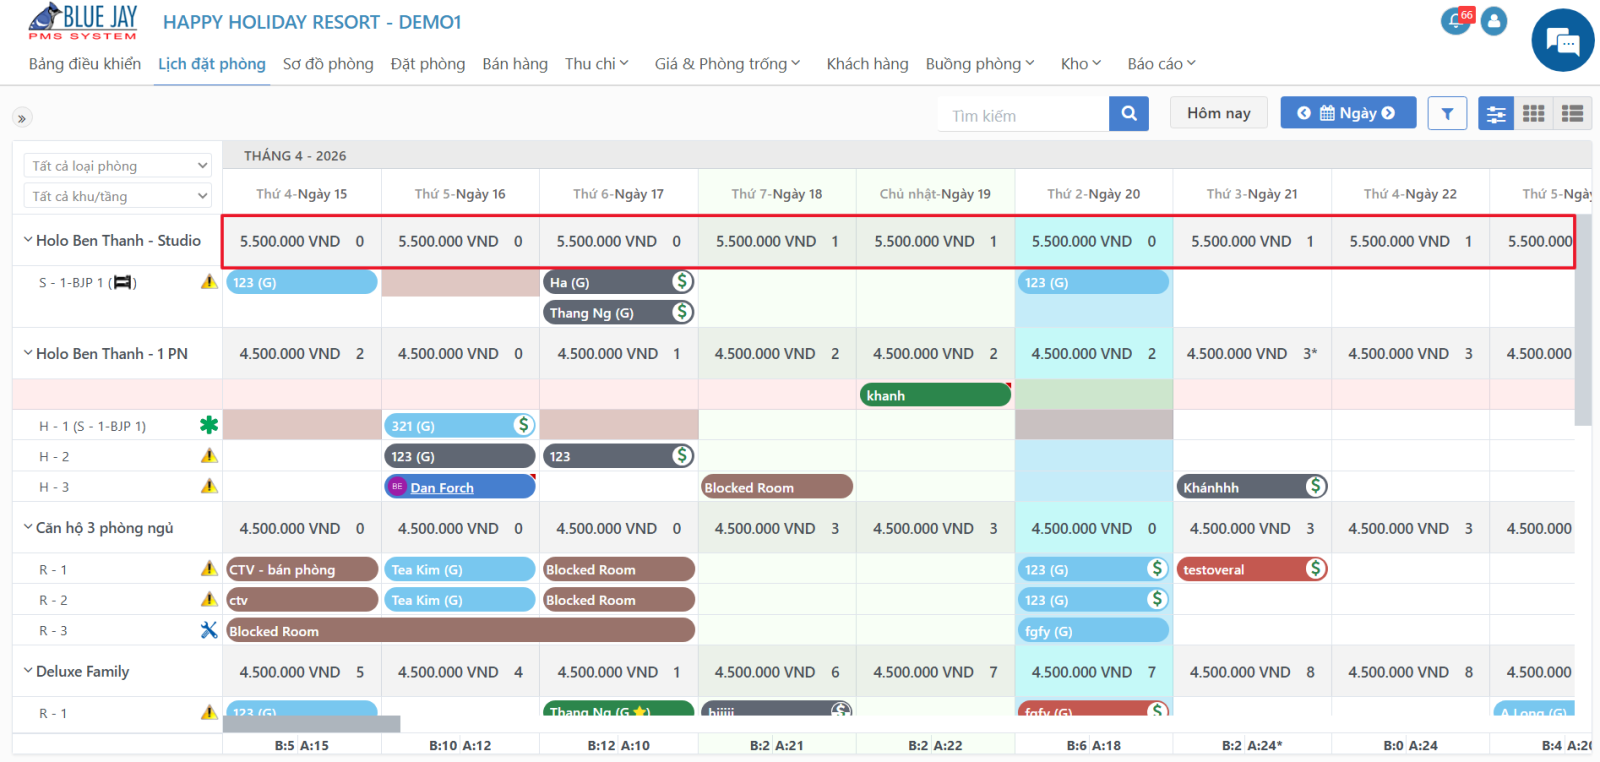The image size is (1600, 762).
Task: Open the 'Tất cả loại phòng' dropdown
Action: pos(118,165)
